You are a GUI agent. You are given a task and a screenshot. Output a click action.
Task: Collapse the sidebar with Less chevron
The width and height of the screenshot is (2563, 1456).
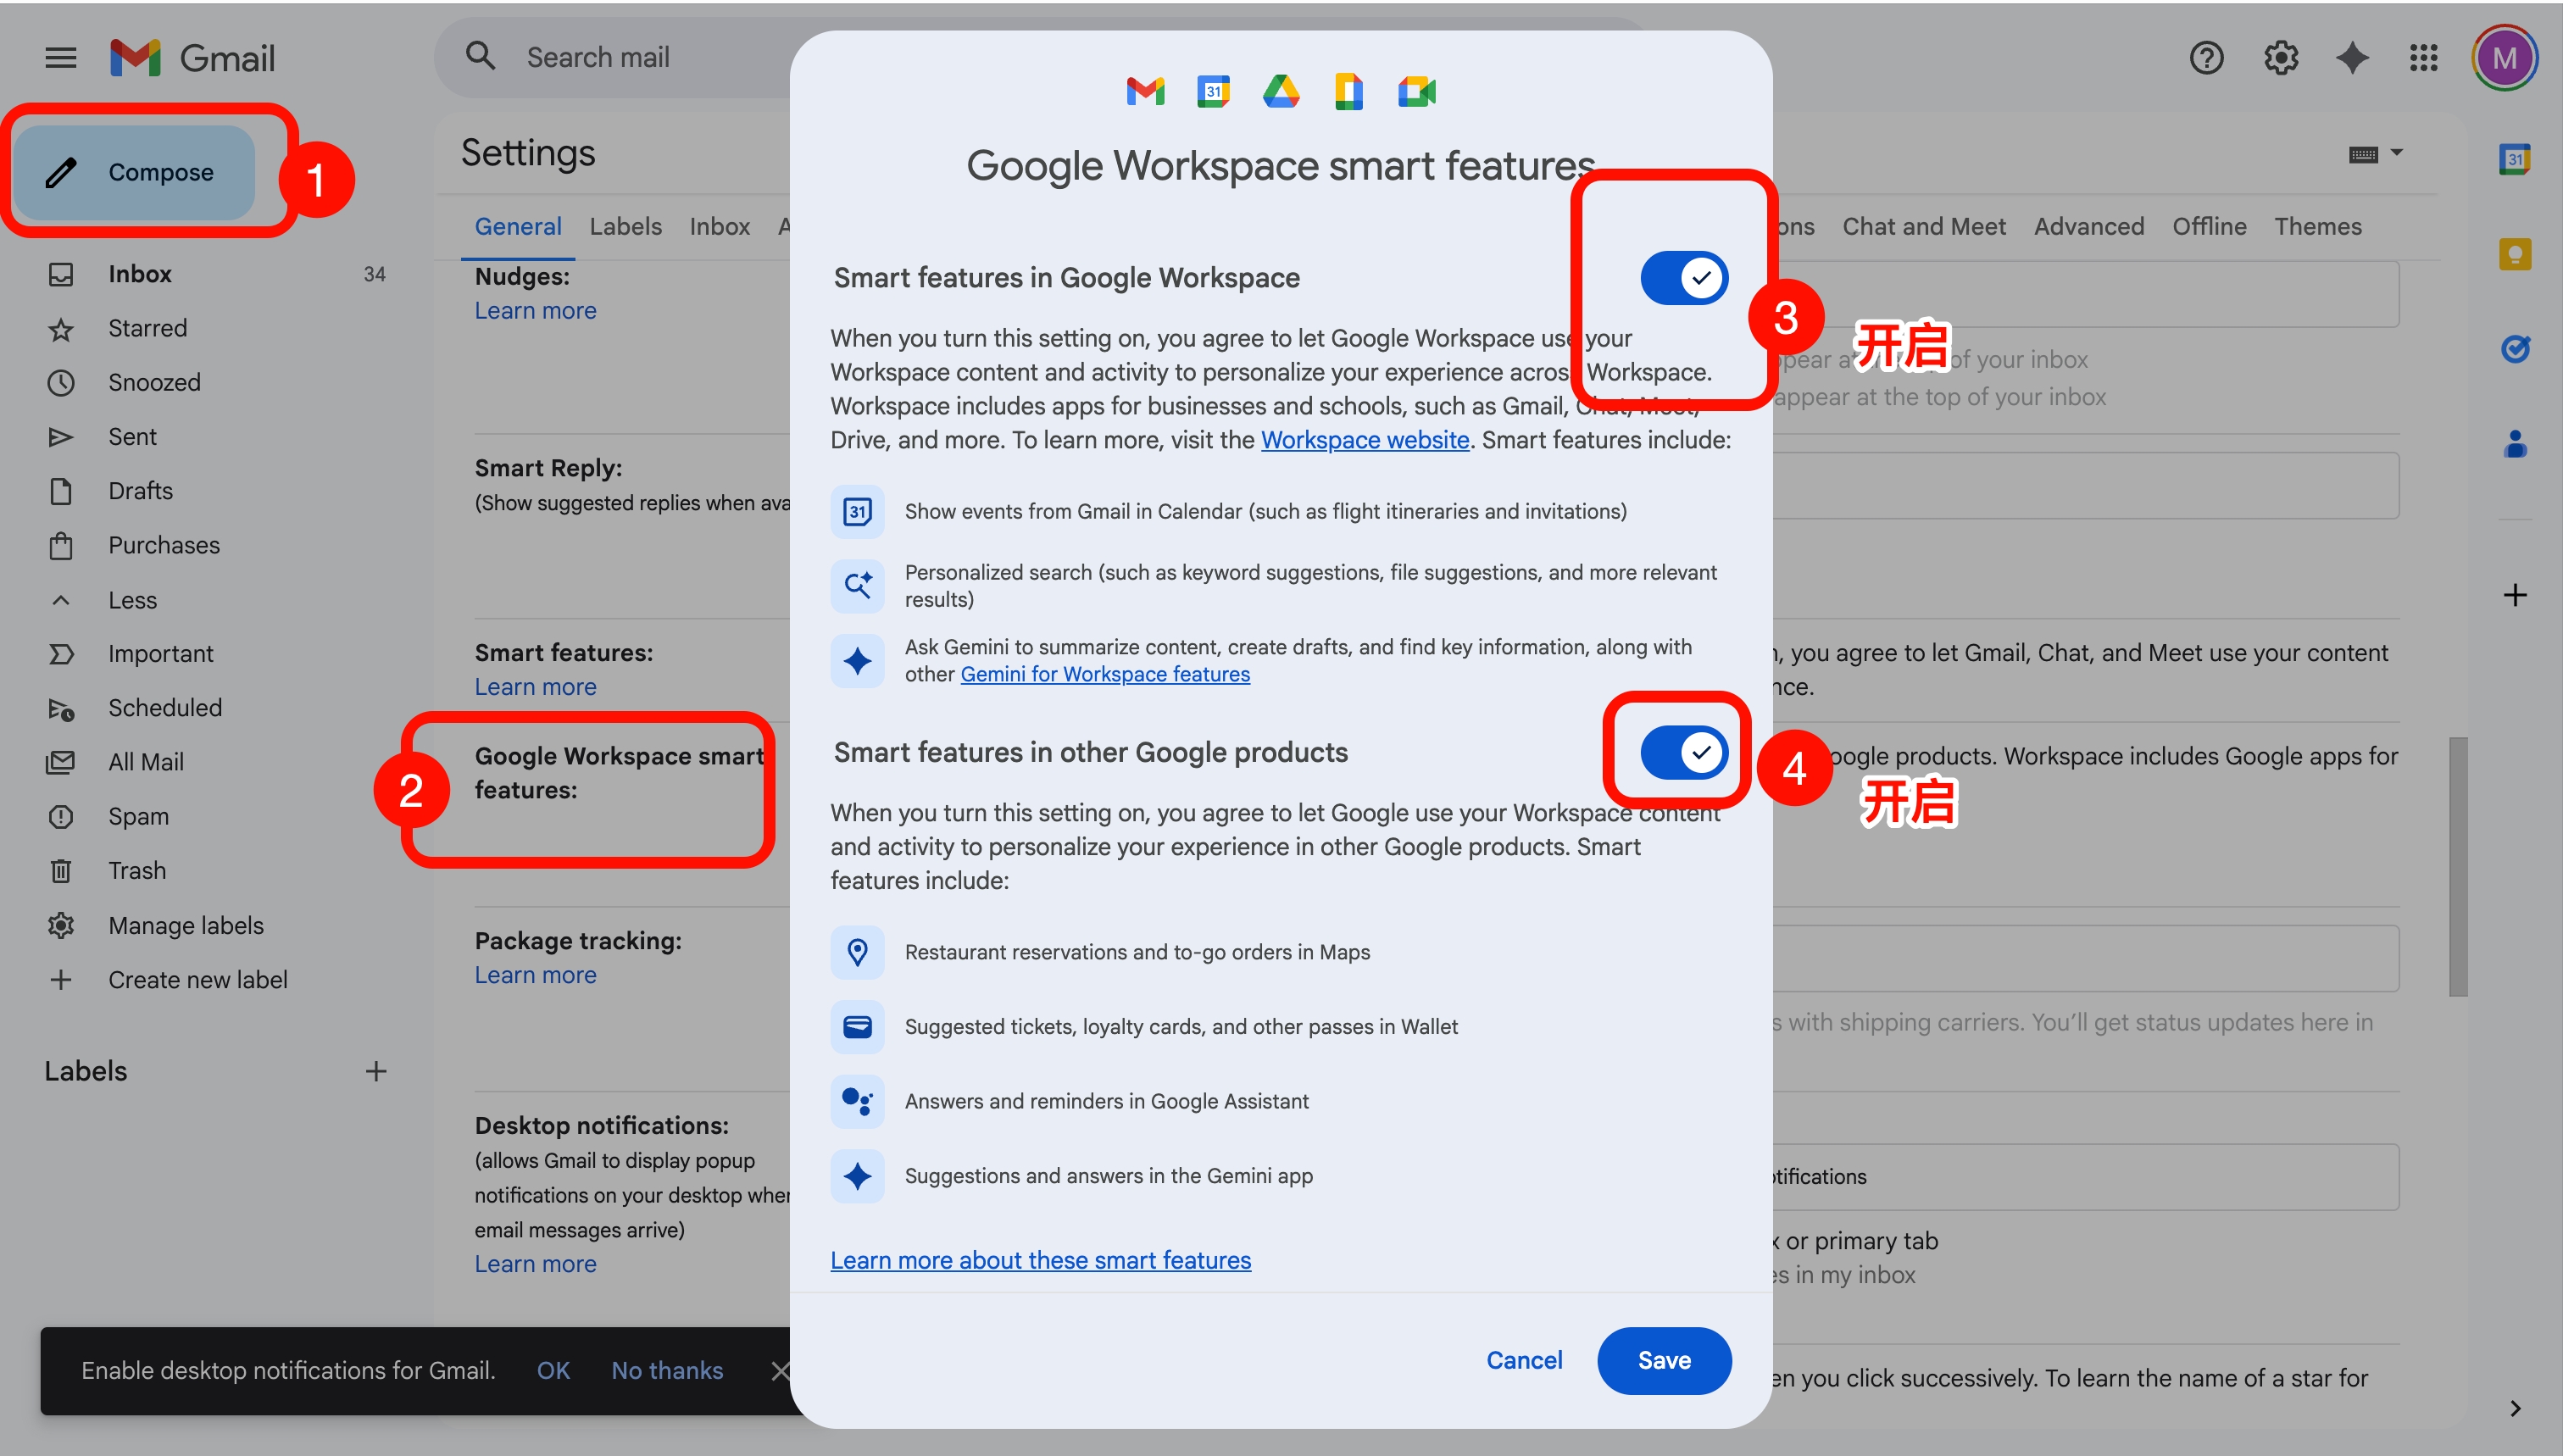click(x=61, y=600)
